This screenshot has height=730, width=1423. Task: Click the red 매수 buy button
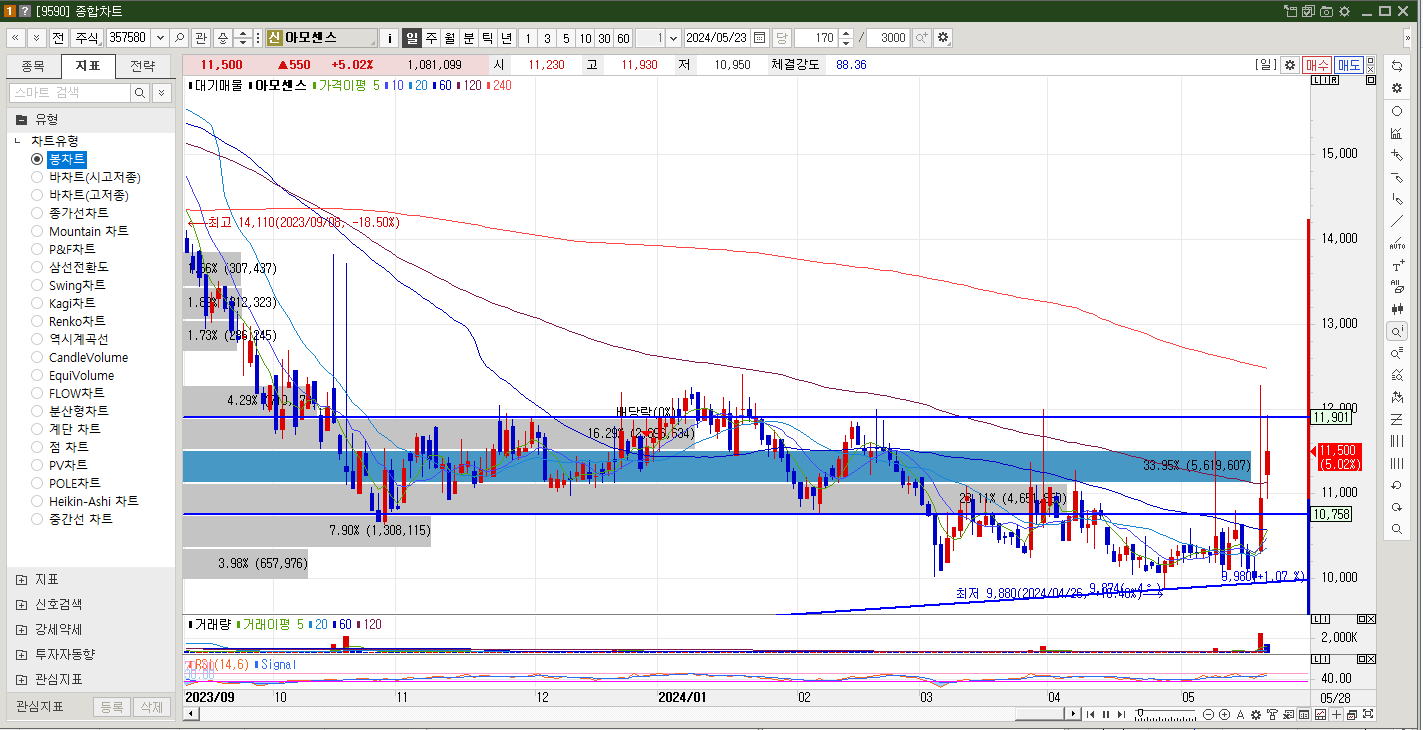(x=1317, y=64)
